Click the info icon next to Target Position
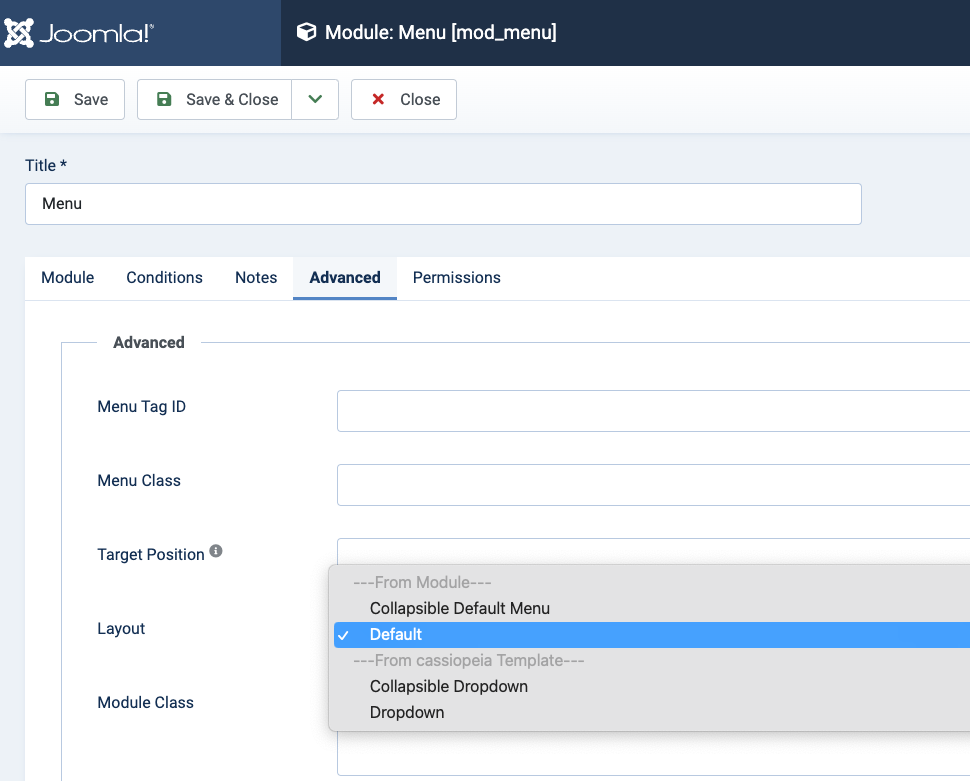The image size is (970, 781). pyautogui.click(x=216, y=551)
